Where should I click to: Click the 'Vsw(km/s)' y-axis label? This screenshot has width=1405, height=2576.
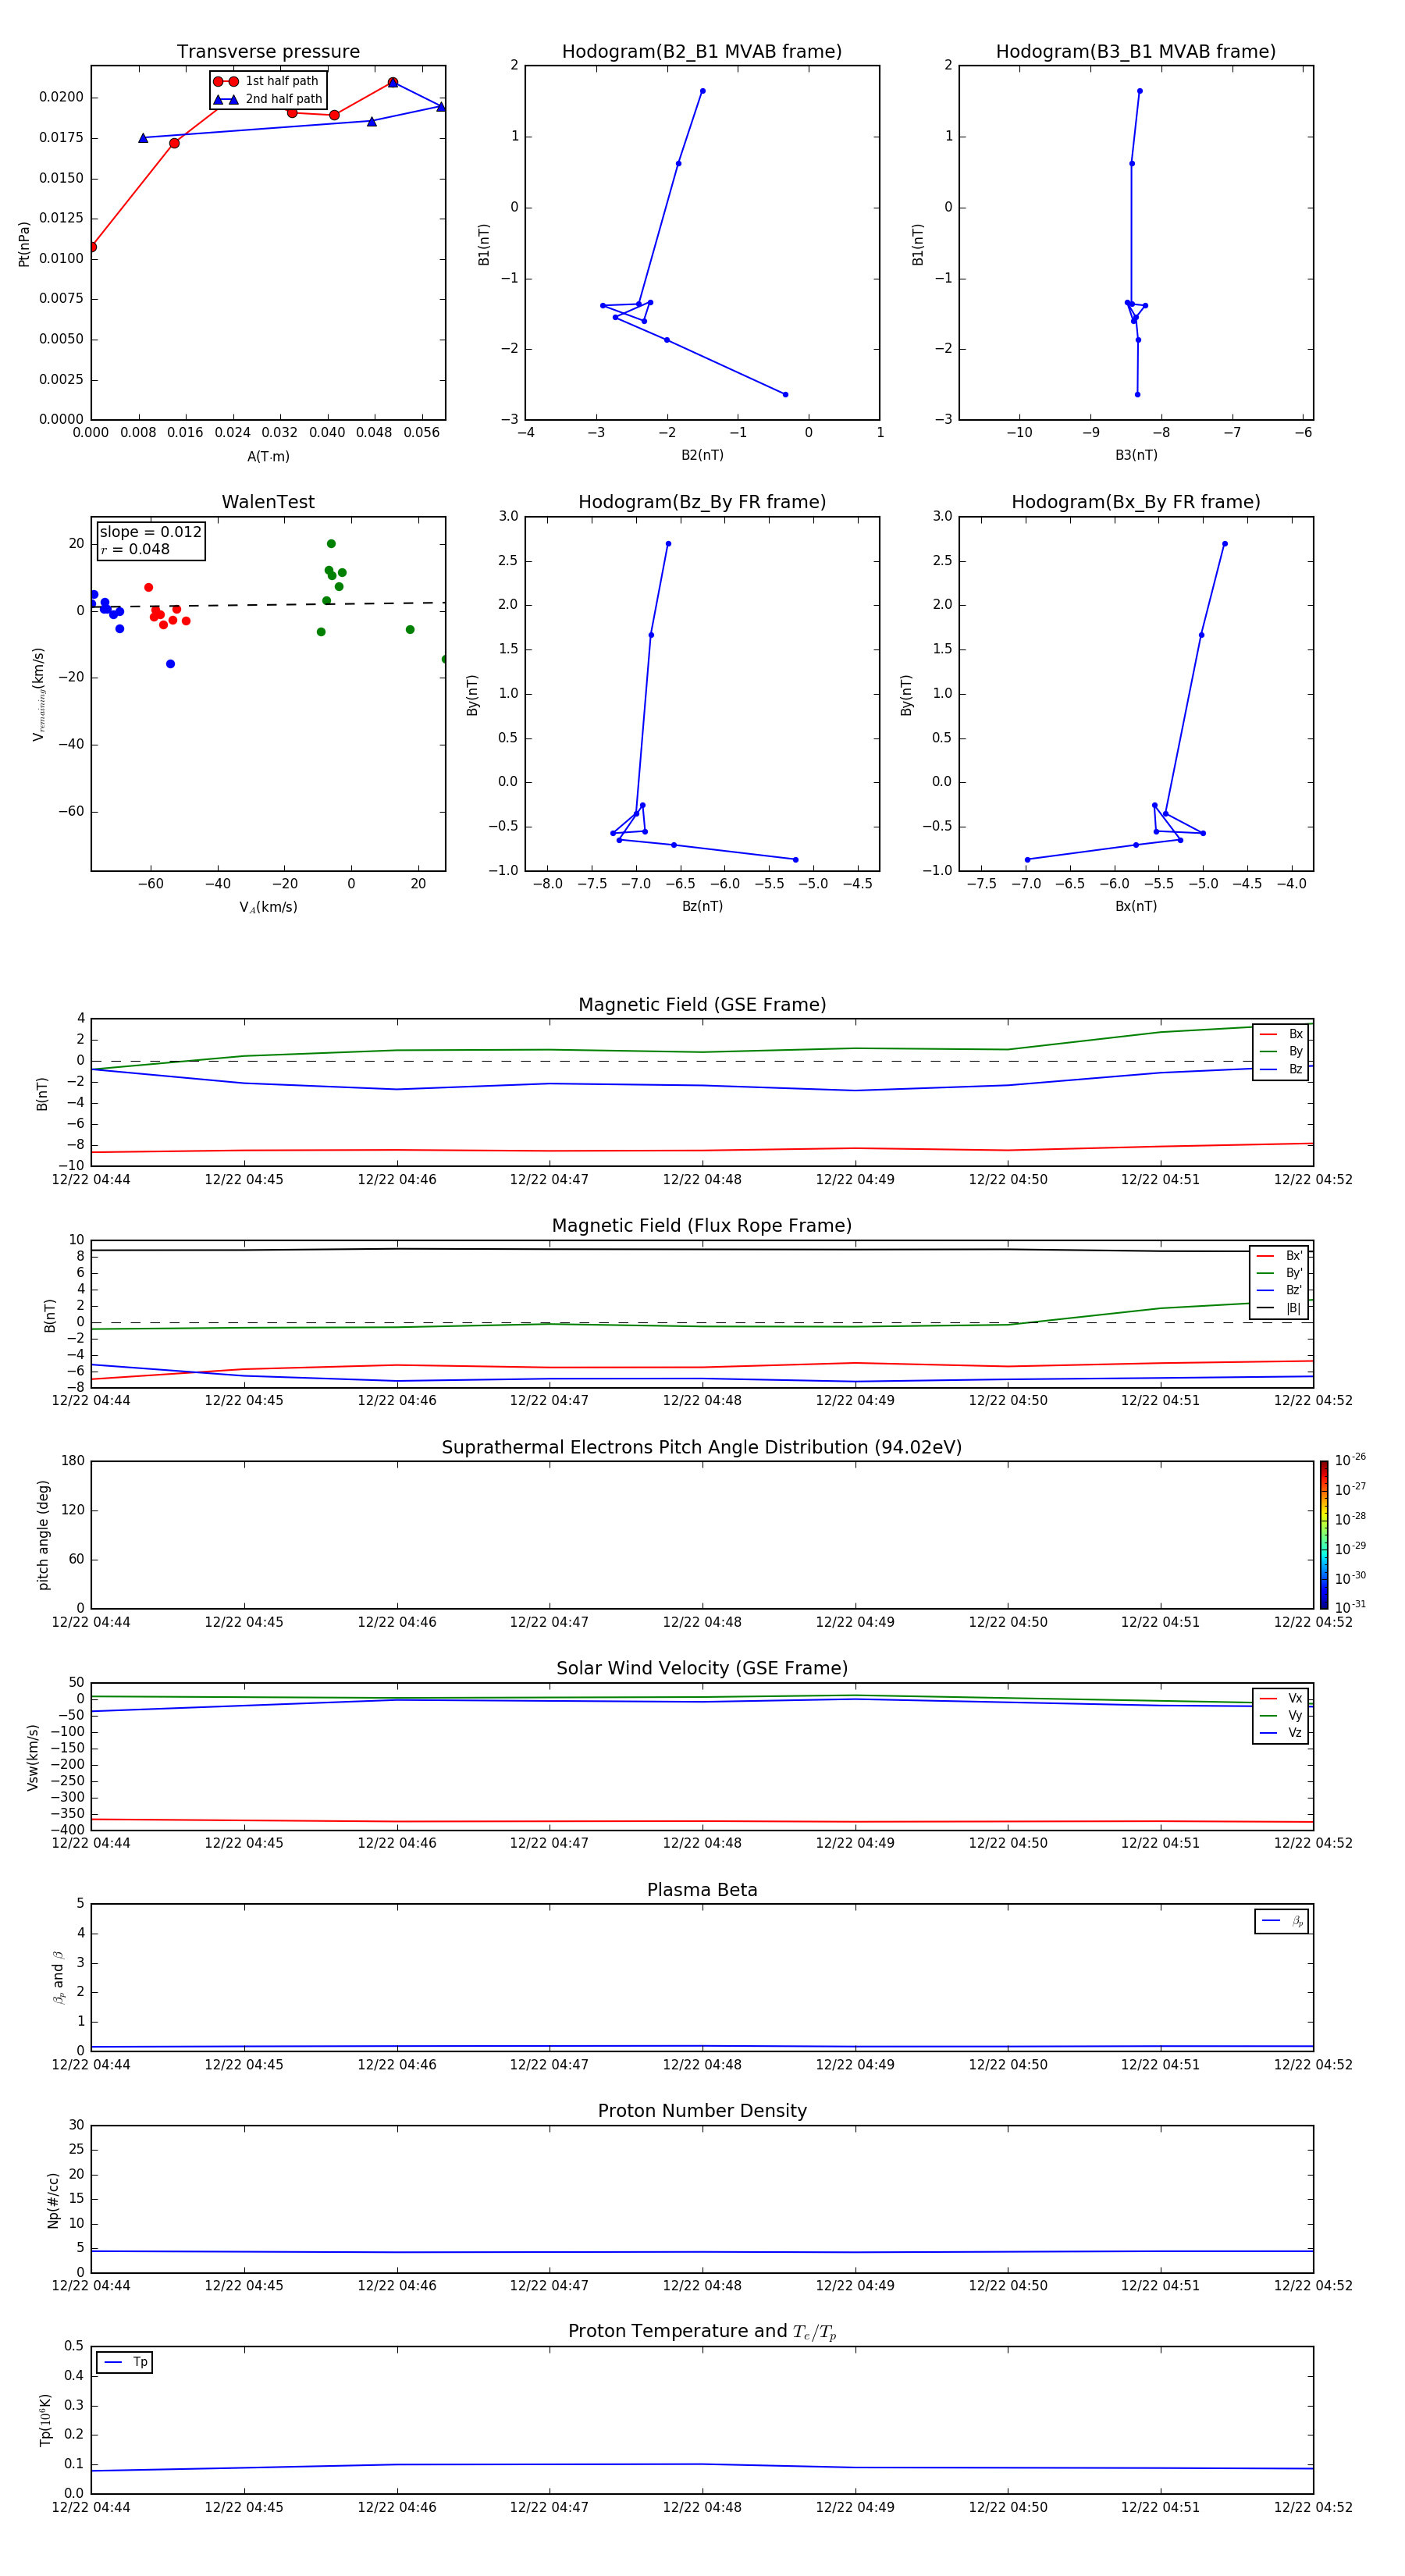[33, 1757]
